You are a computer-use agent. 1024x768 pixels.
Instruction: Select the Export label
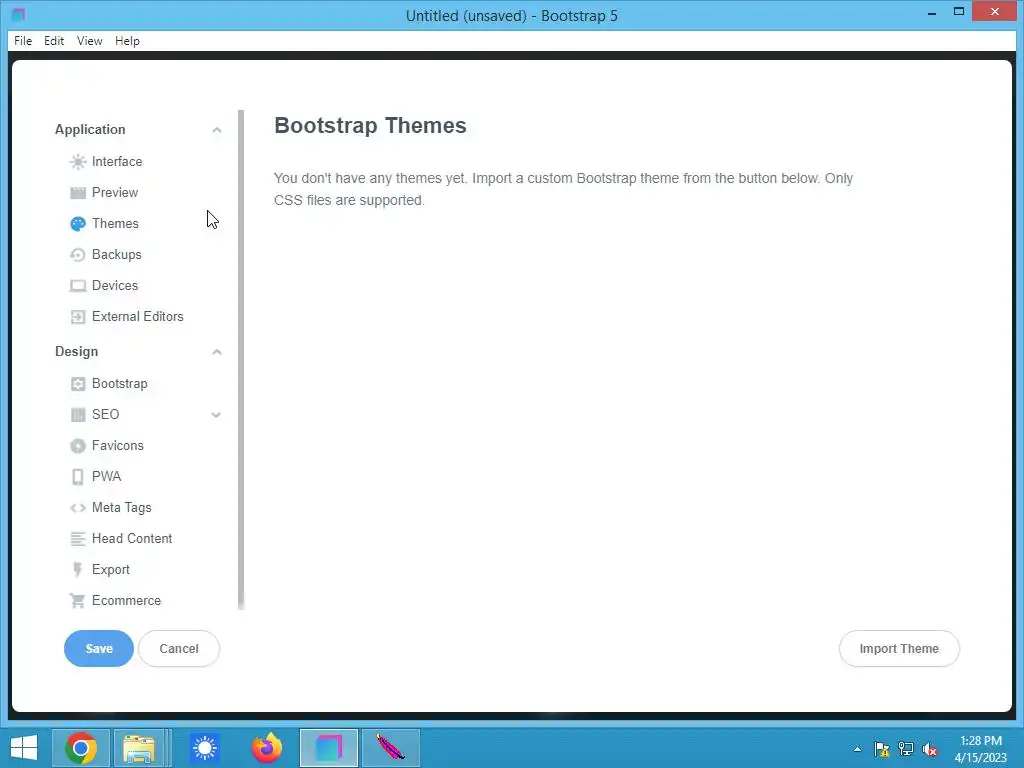coord(111,569)
